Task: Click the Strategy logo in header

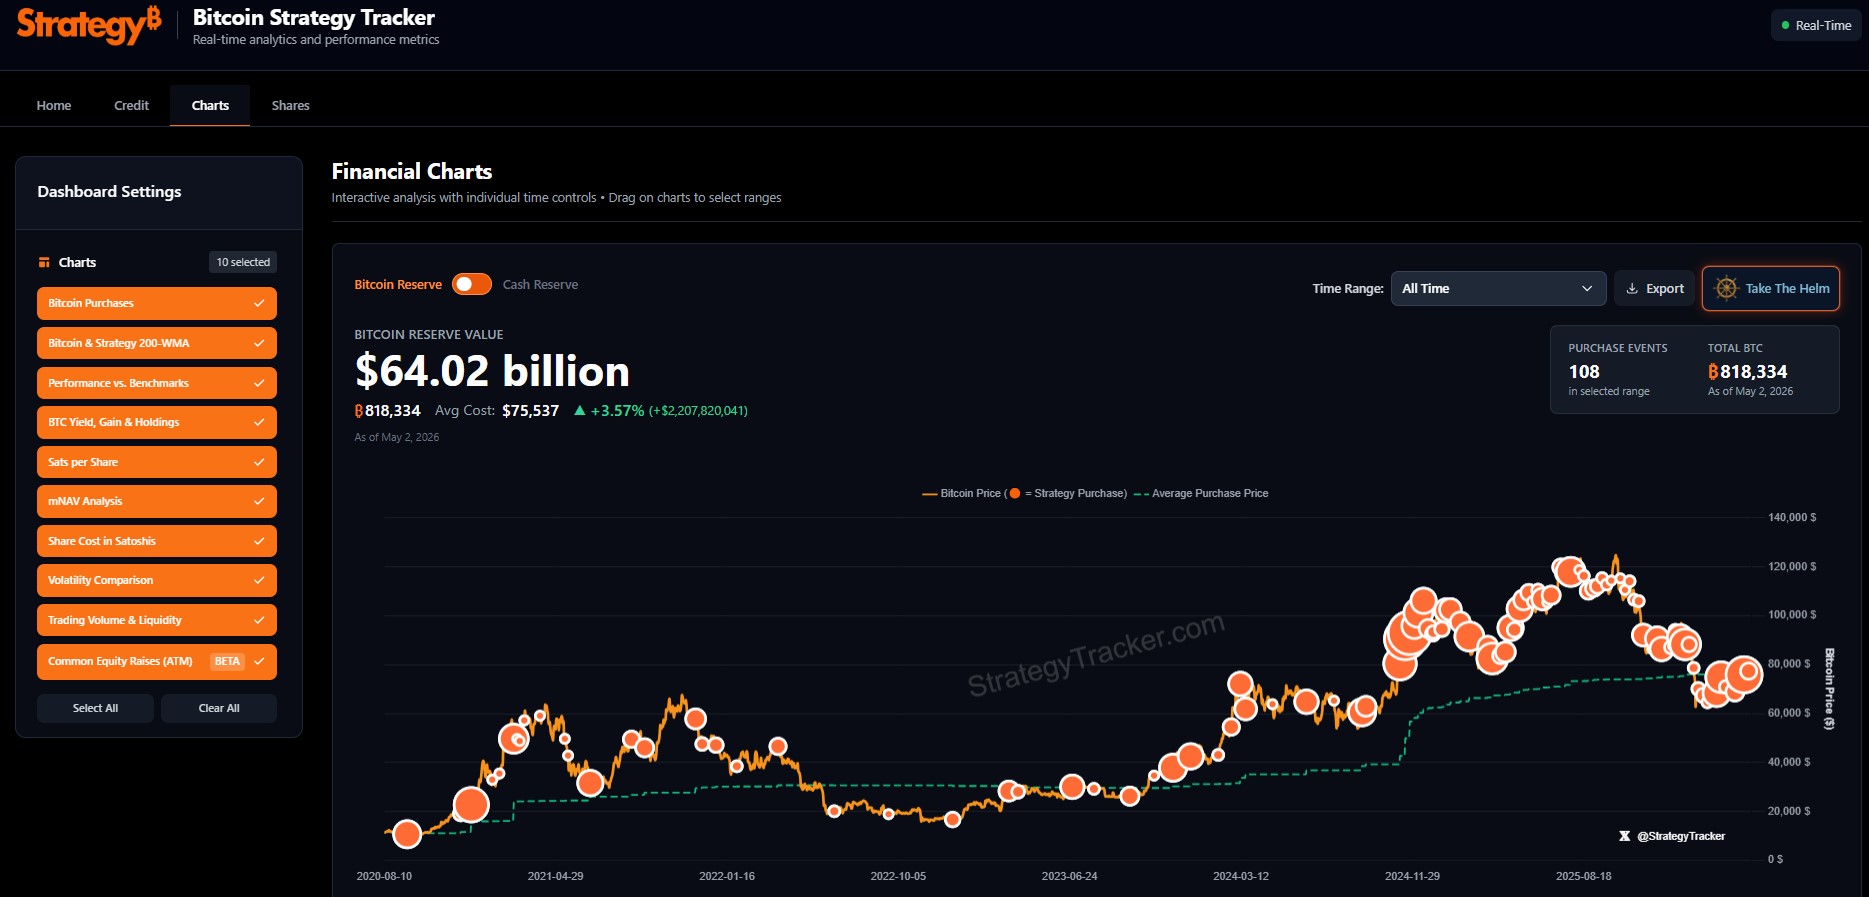Action: (89, 24)
